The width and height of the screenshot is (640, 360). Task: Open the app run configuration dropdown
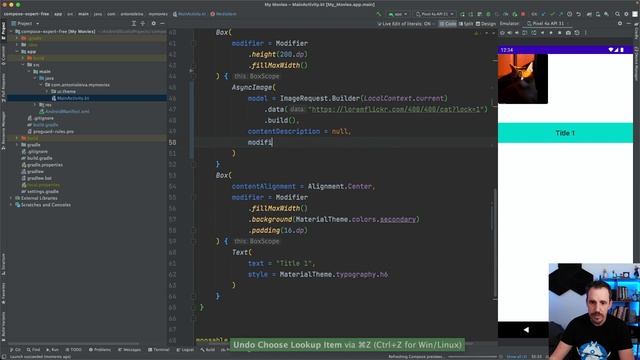[398, 14]
